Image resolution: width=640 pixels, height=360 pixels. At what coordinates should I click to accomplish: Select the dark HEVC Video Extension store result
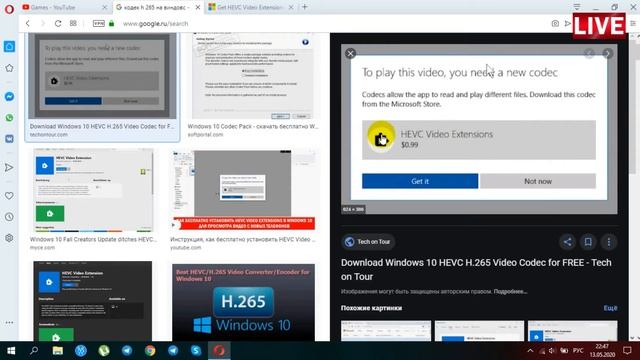(93, 301)
